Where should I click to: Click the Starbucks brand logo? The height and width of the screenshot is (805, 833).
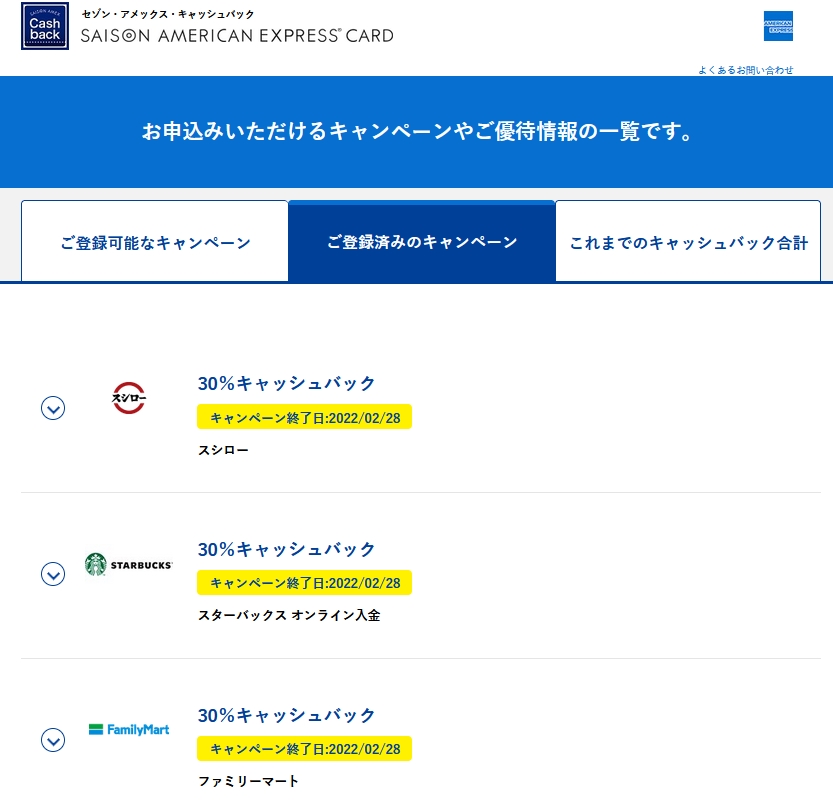click(129, 564)
